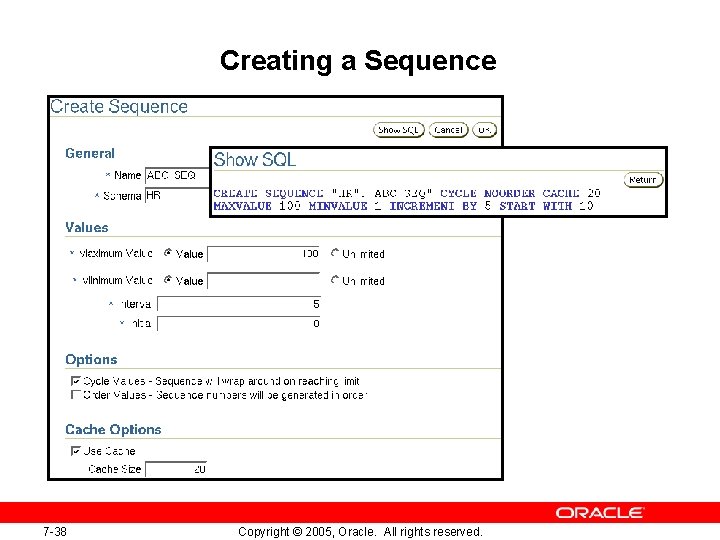
Task: Click the Minimum Value input field
Action: click(264, 281)
